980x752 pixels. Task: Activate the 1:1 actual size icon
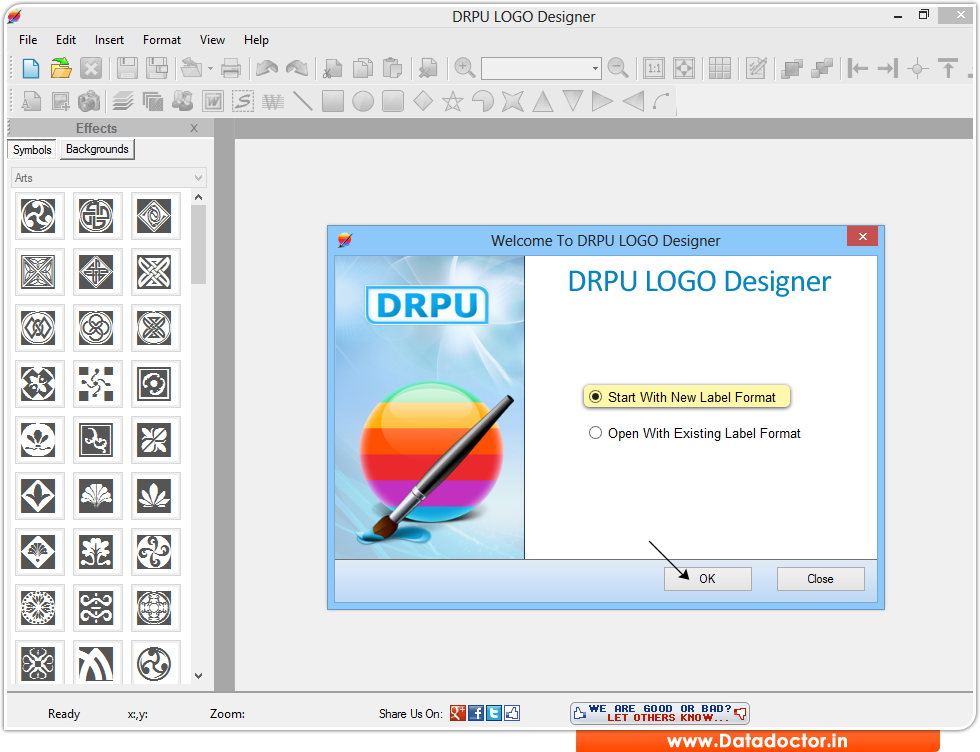(653, 68)
